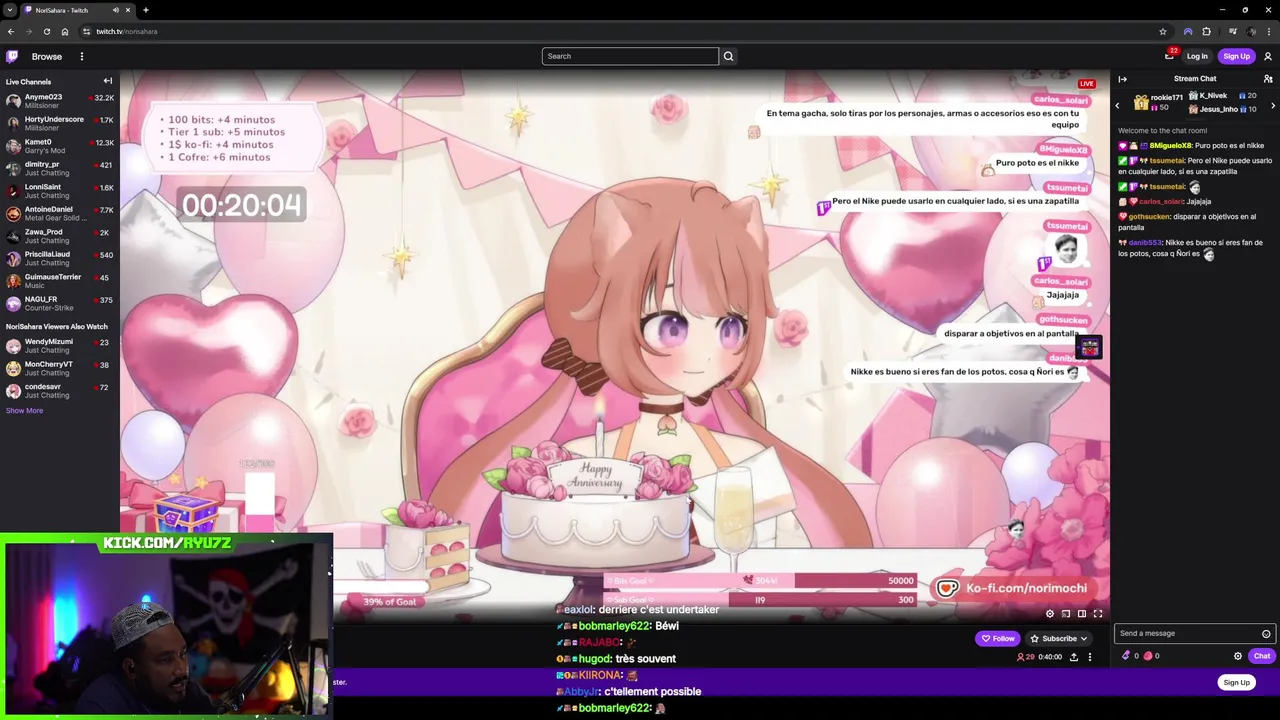1280x720 pixels.
Task: Open Kamet0 channel in sidebar
Action: click(60, 146)
